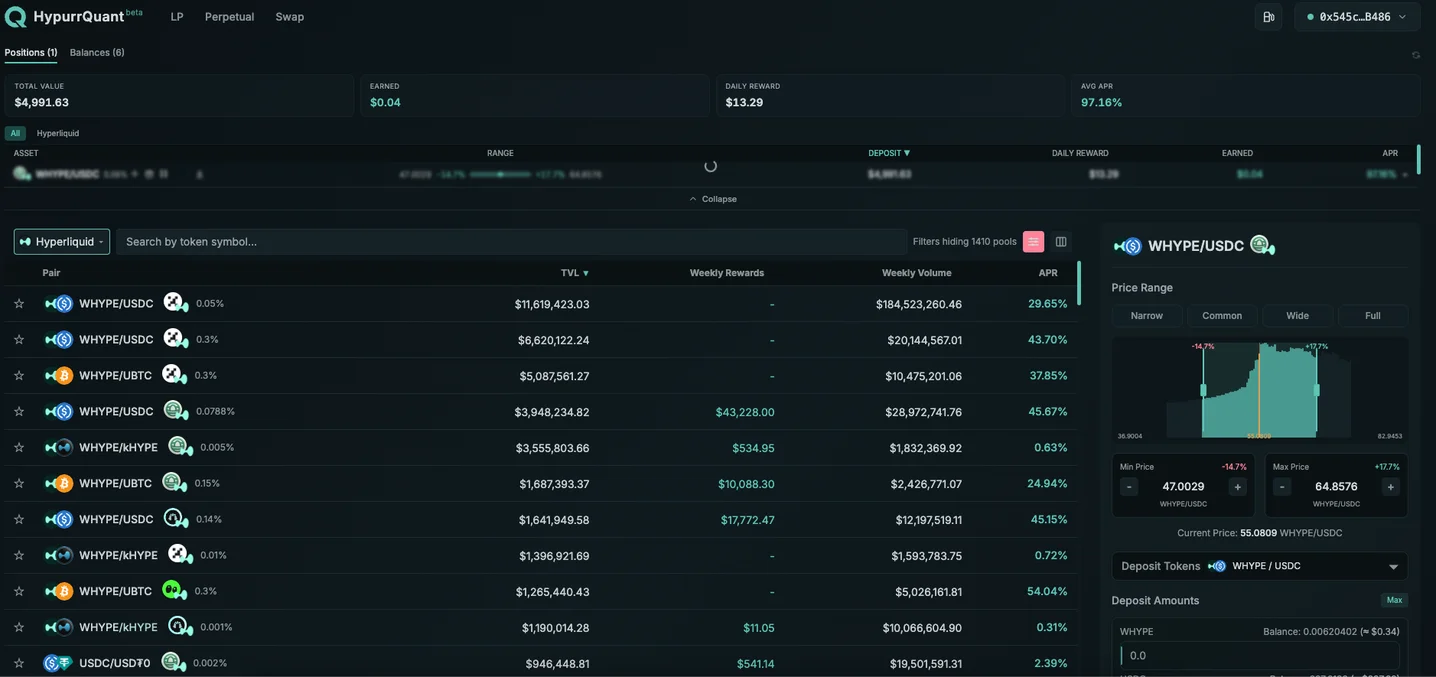Click the bright green DEX icon on $1,265,440.43 row

pos(174,591)
